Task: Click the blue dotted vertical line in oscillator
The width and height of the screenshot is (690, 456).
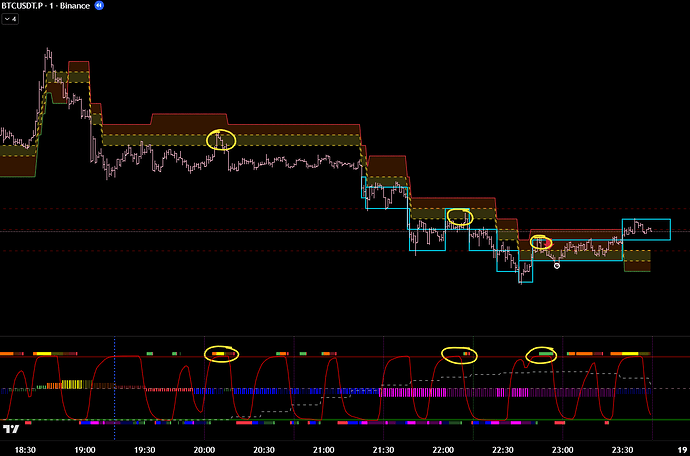Action: (x=114, y=390)
